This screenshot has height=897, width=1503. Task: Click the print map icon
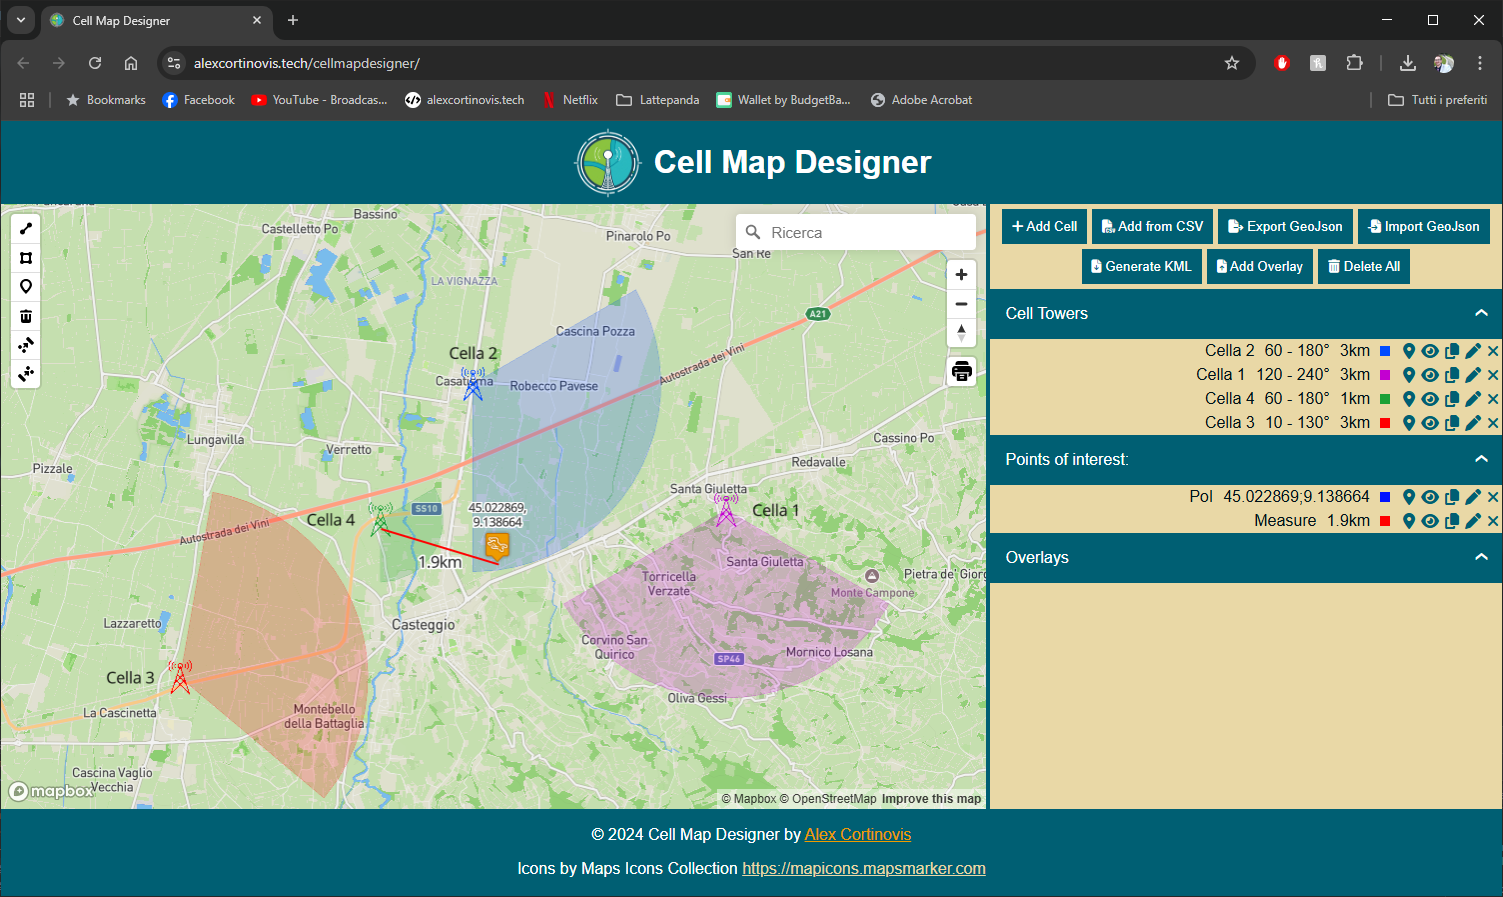pos(961,371)
